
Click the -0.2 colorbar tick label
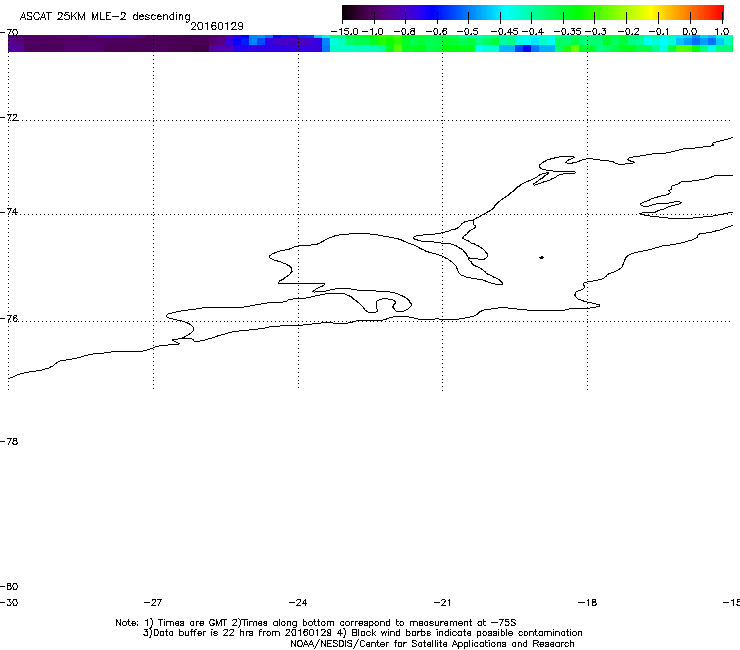628,32
